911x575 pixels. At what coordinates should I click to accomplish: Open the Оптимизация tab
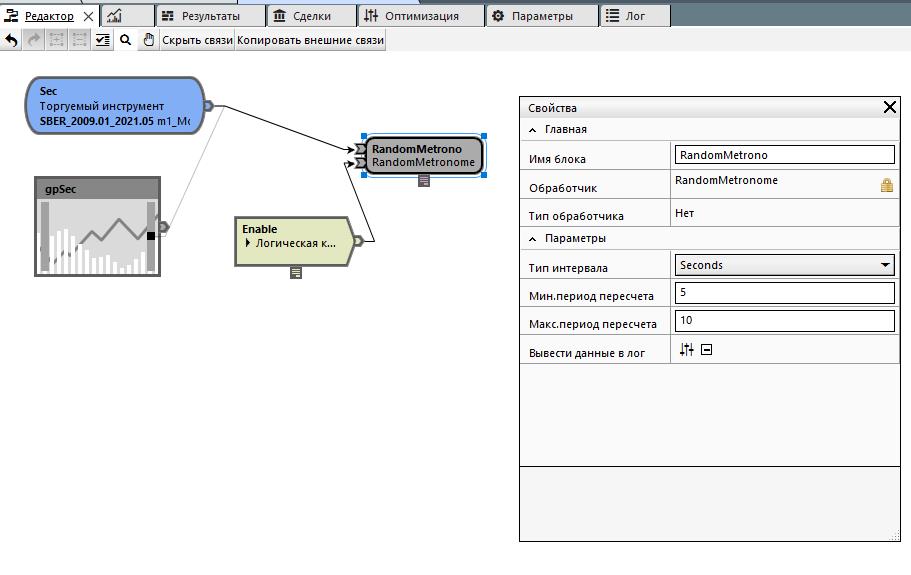pos(421,16)
